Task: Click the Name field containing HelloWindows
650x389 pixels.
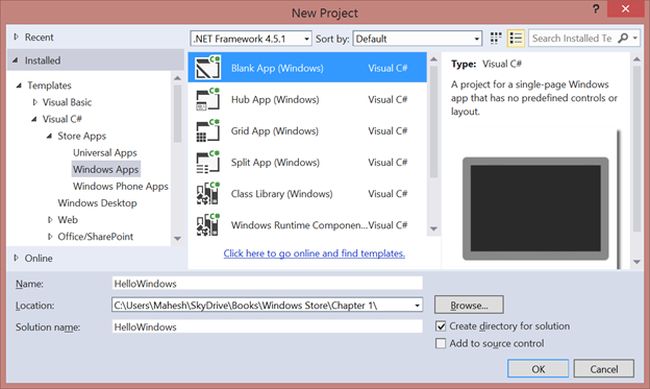Action: coord(267,284)
